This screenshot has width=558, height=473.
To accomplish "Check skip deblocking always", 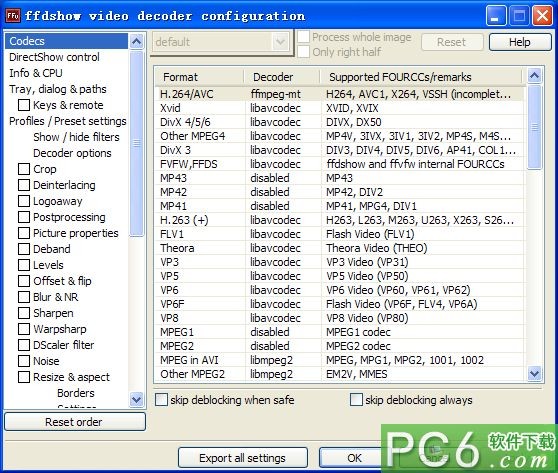I will pyautogui.click(x=356, y=400).
